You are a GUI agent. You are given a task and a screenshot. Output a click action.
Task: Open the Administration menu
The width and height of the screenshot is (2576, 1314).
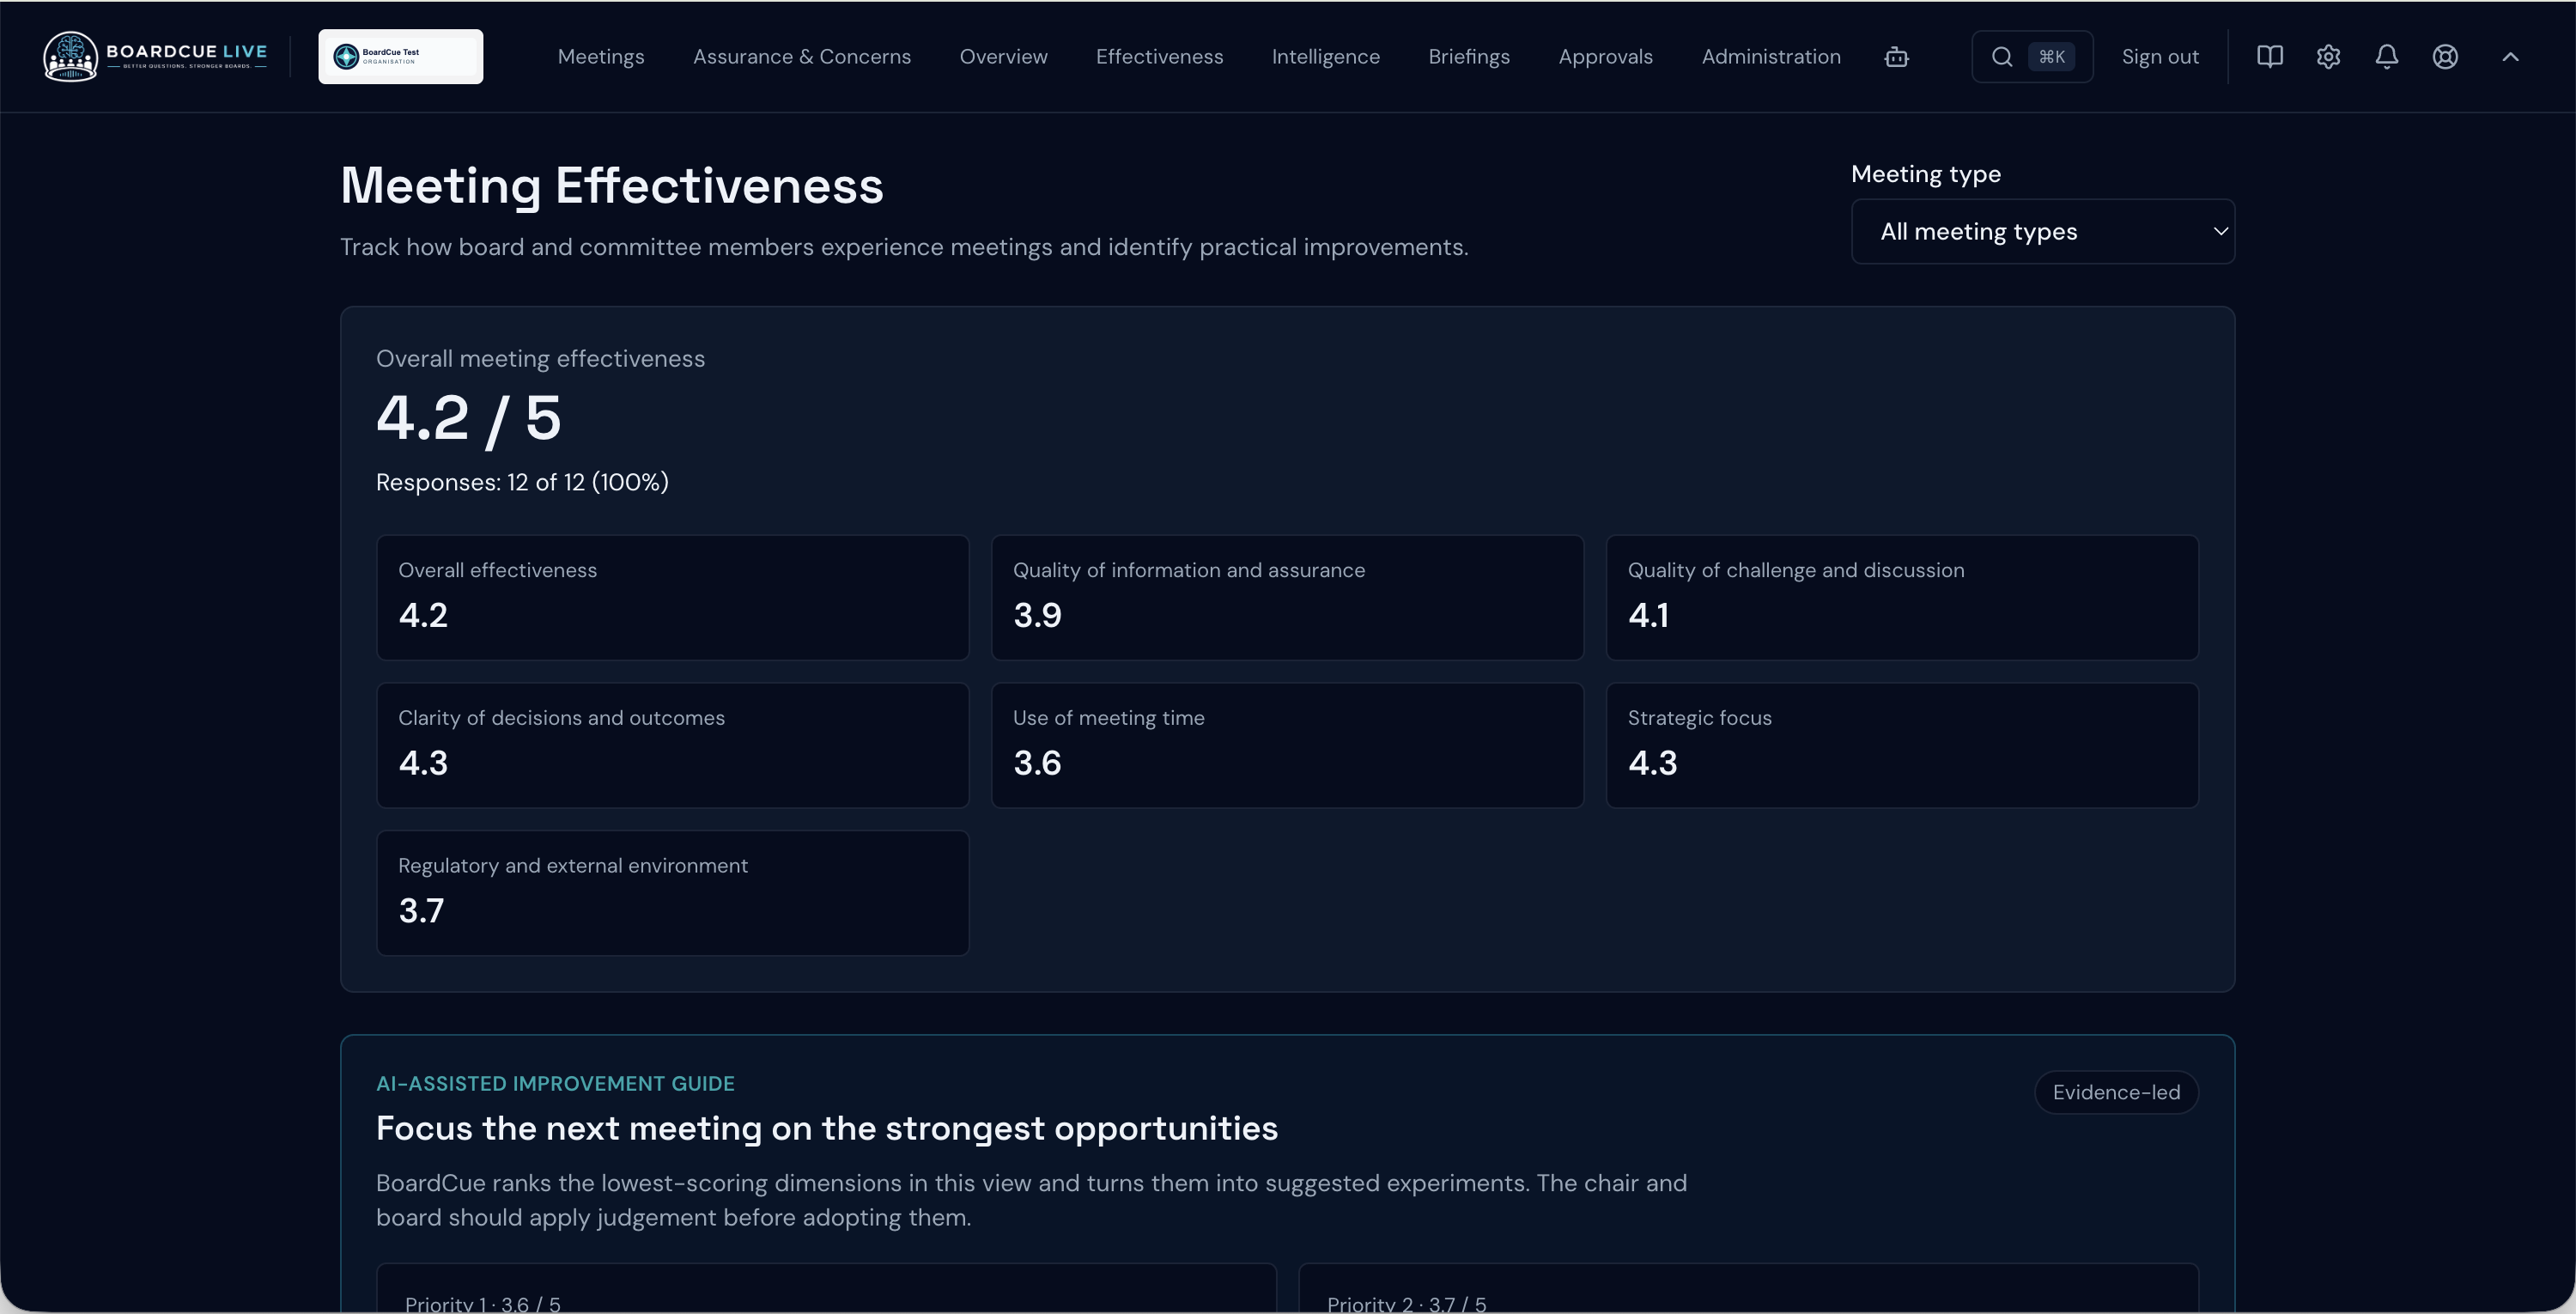click(1771, 57)
